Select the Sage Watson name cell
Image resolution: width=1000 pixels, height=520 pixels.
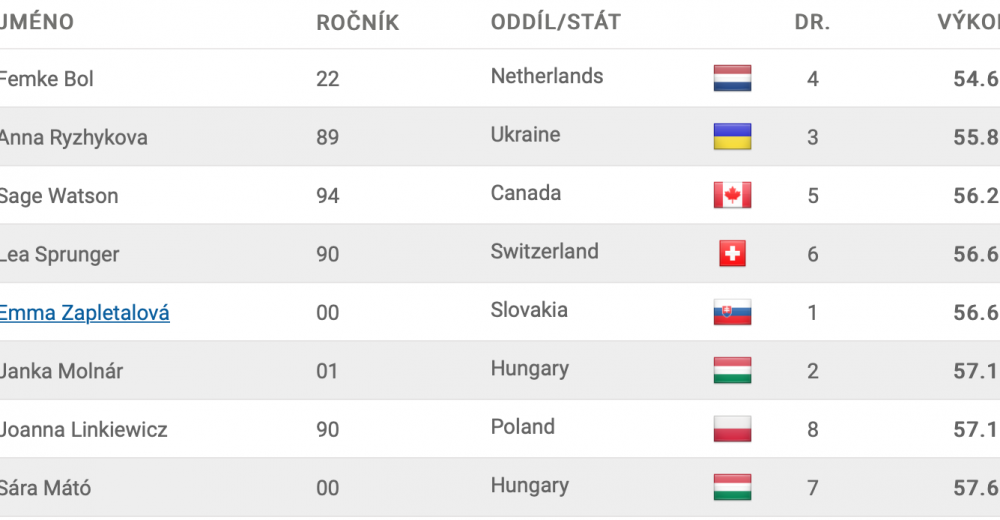[59, 196]
